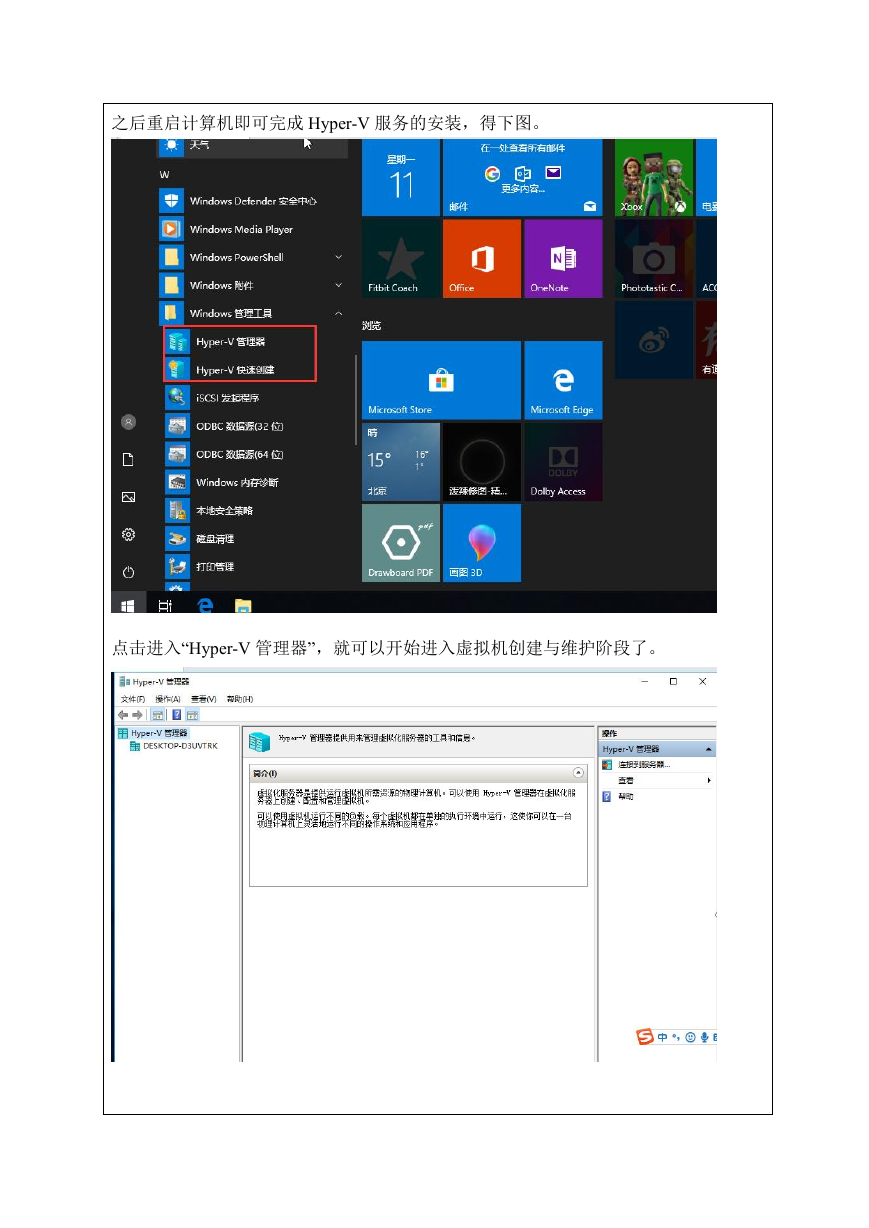Open 打印管理 tool
The image size is (869, 1228).
215,566
